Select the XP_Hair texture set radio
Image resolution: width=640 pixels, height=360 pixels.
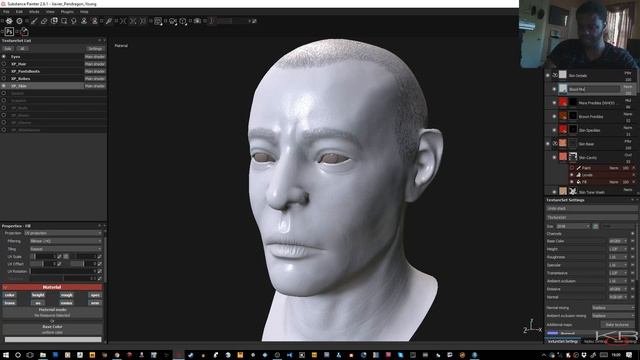tap(4, 64)
